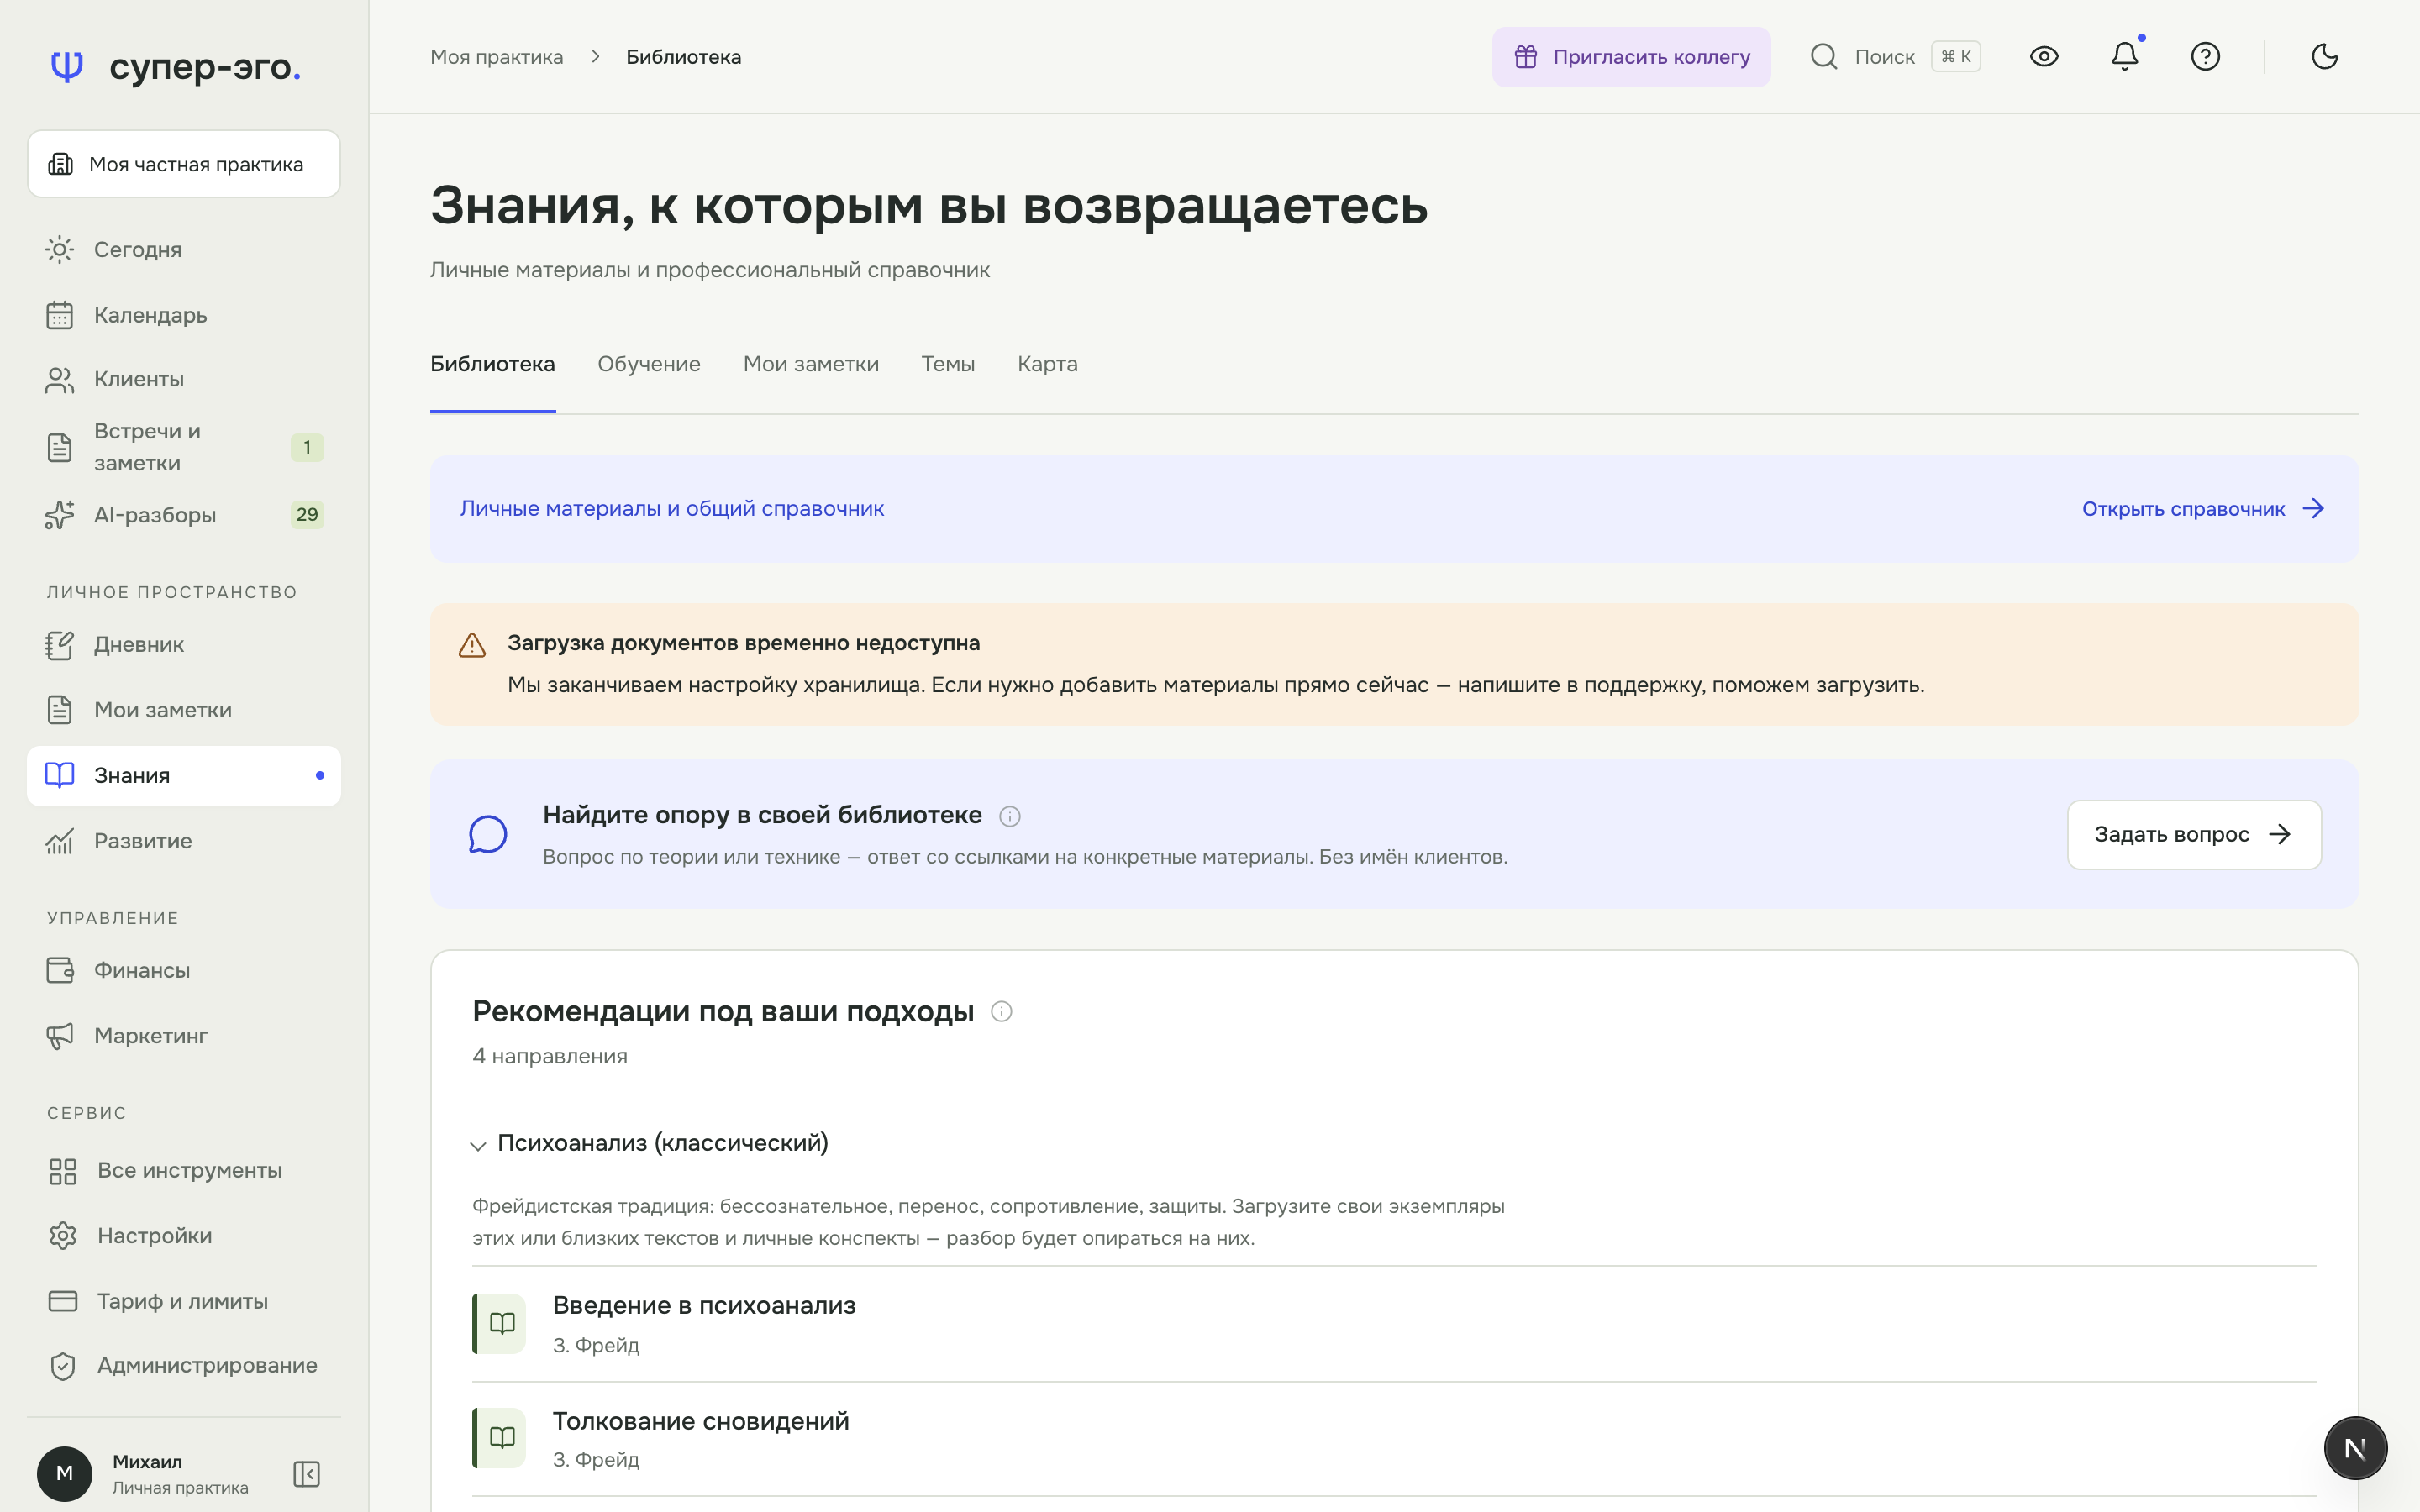Click the супер-эго logo
2420x1512 pixels.
(175, 67)
